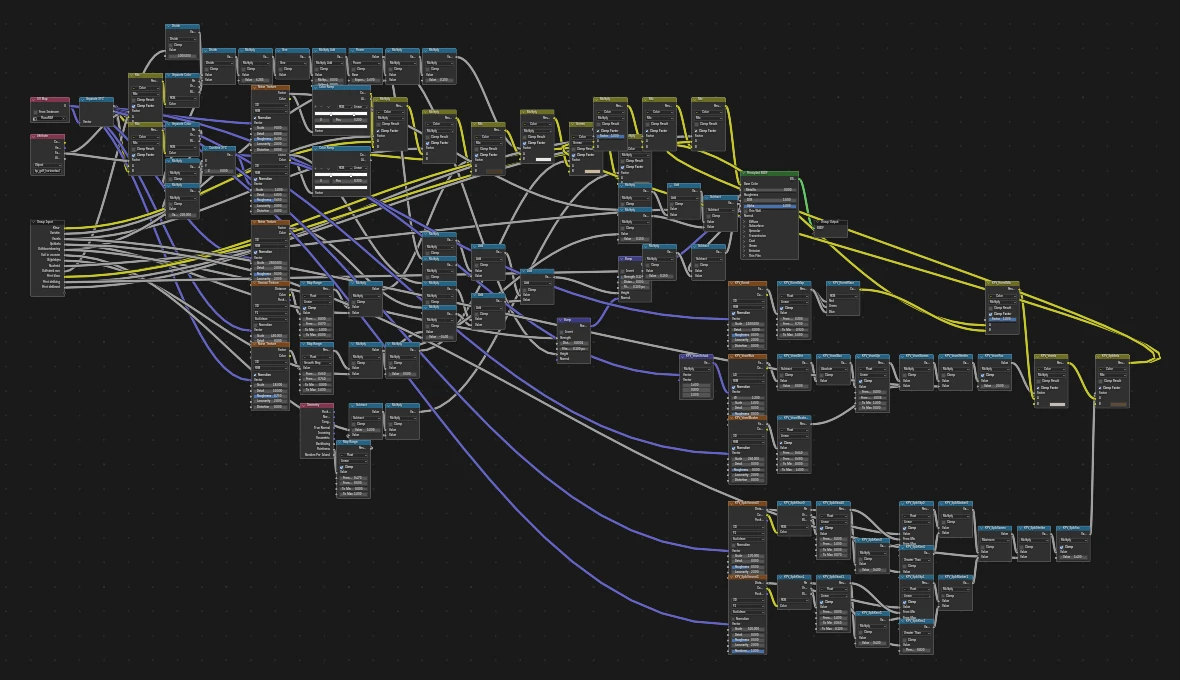Toggle Clamp Factor checkbox in Screen mix node
This screenshot has height=680, width=1180.
573,156
